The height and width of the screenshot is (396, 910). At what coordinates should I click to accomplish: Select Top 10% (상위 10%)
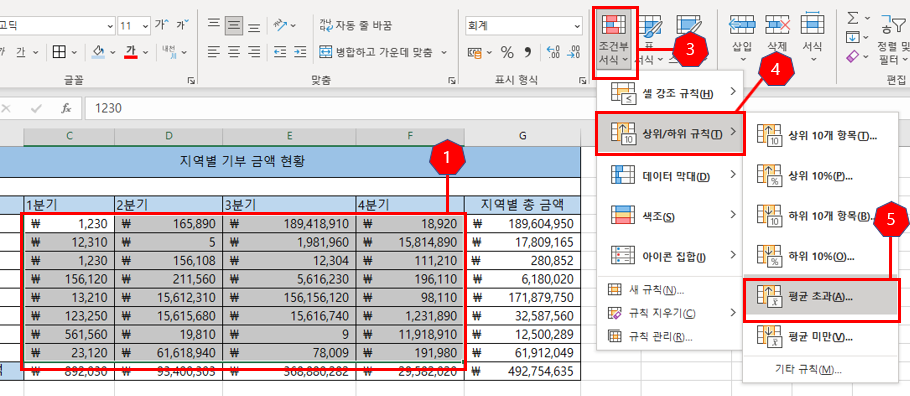(x=822, y=176)
